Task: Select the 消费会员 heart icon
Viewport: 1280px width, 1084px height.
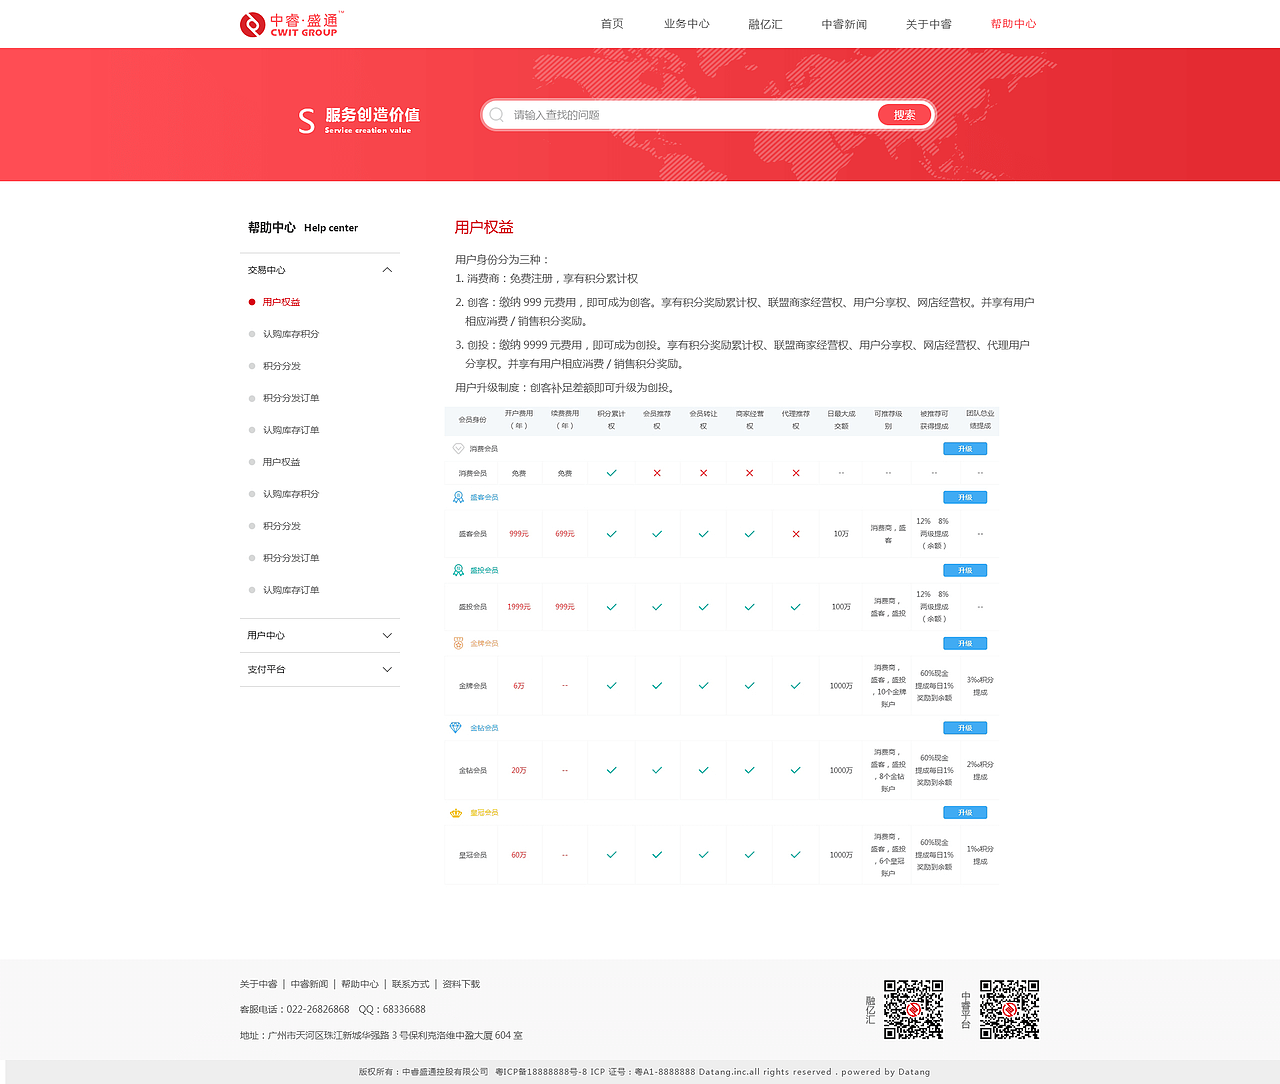Action: click(x=457, y=448)
